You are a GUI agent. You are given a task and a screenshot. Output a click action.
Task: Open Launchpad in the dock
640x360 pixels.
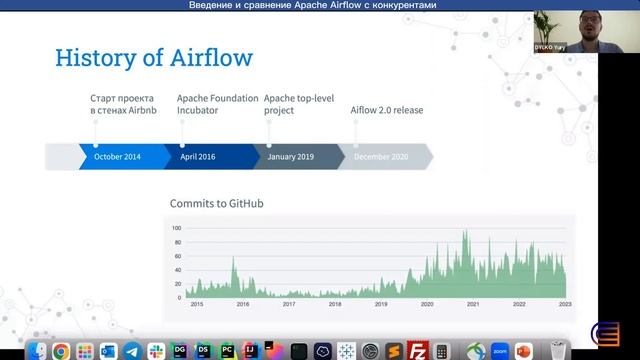84,351
